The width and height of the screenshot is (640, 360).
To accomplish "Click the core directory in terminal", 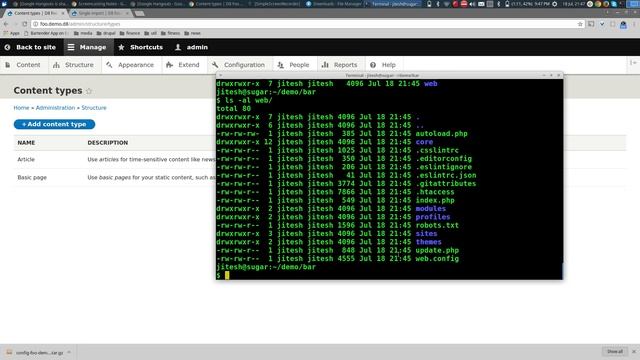I will (x=424, y=142).
